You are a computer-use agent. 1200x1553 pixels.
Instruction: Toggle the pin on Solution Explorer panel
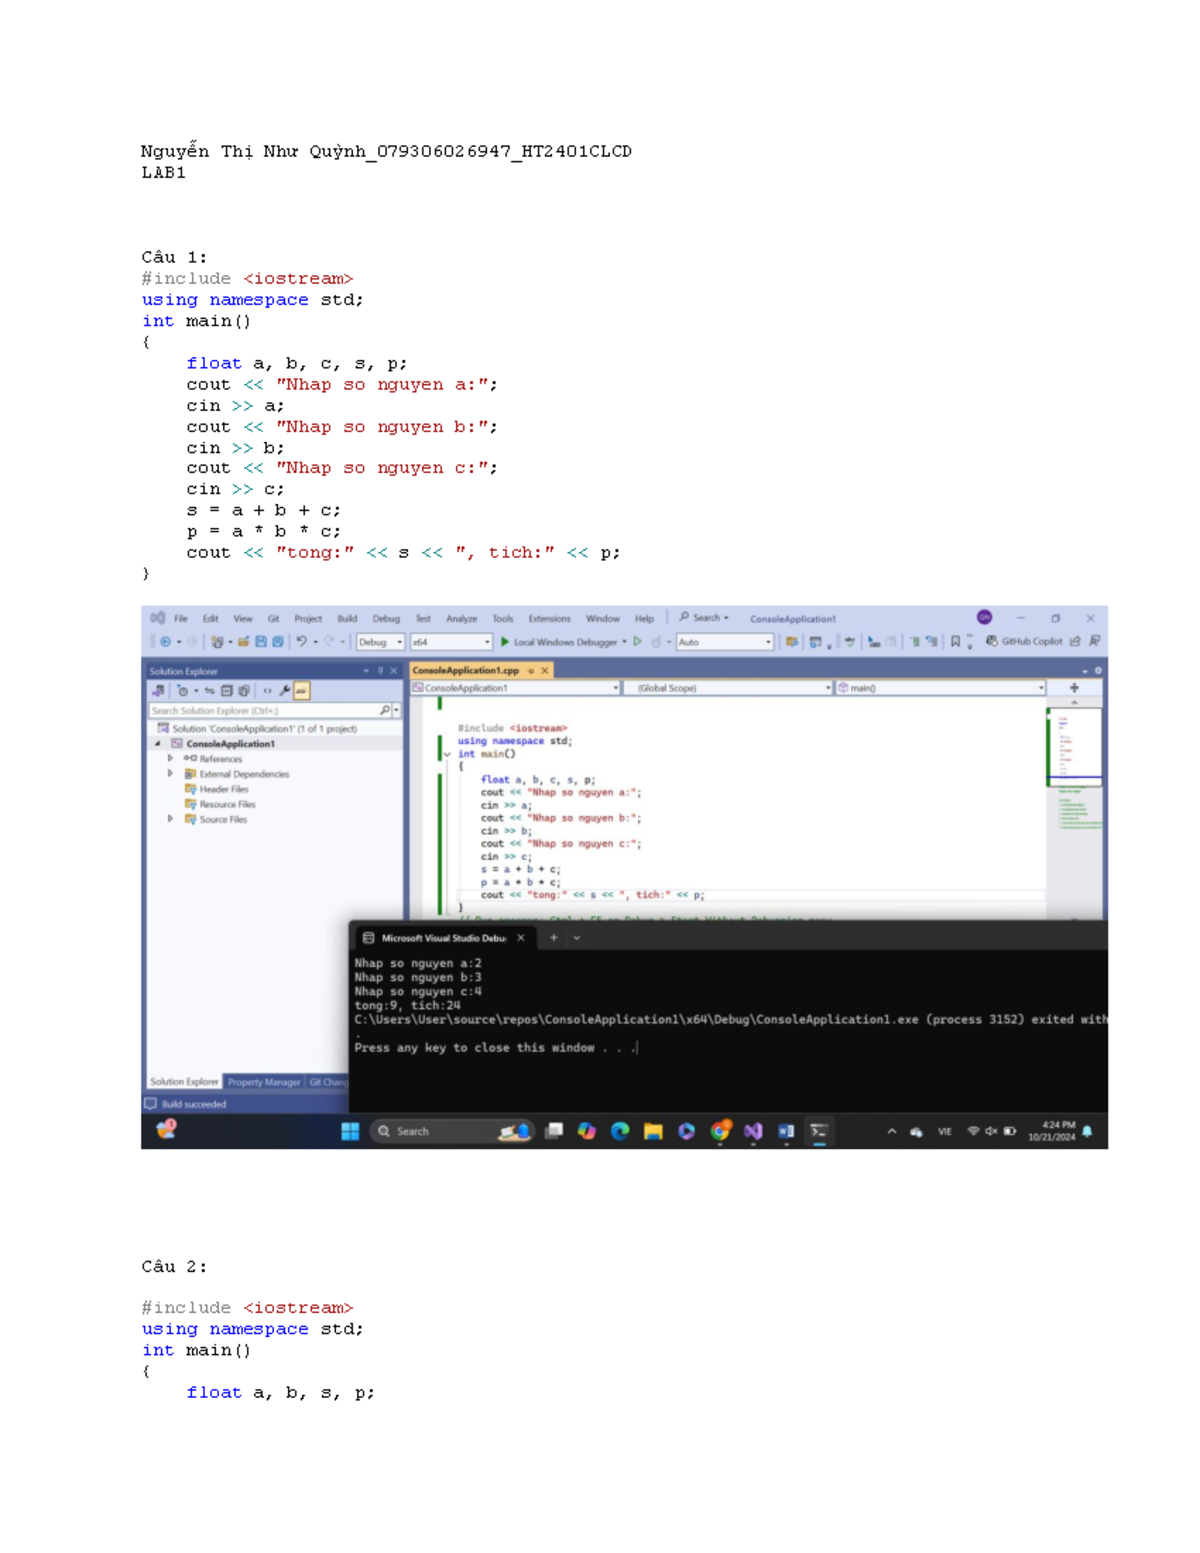(x=380, y=671)
